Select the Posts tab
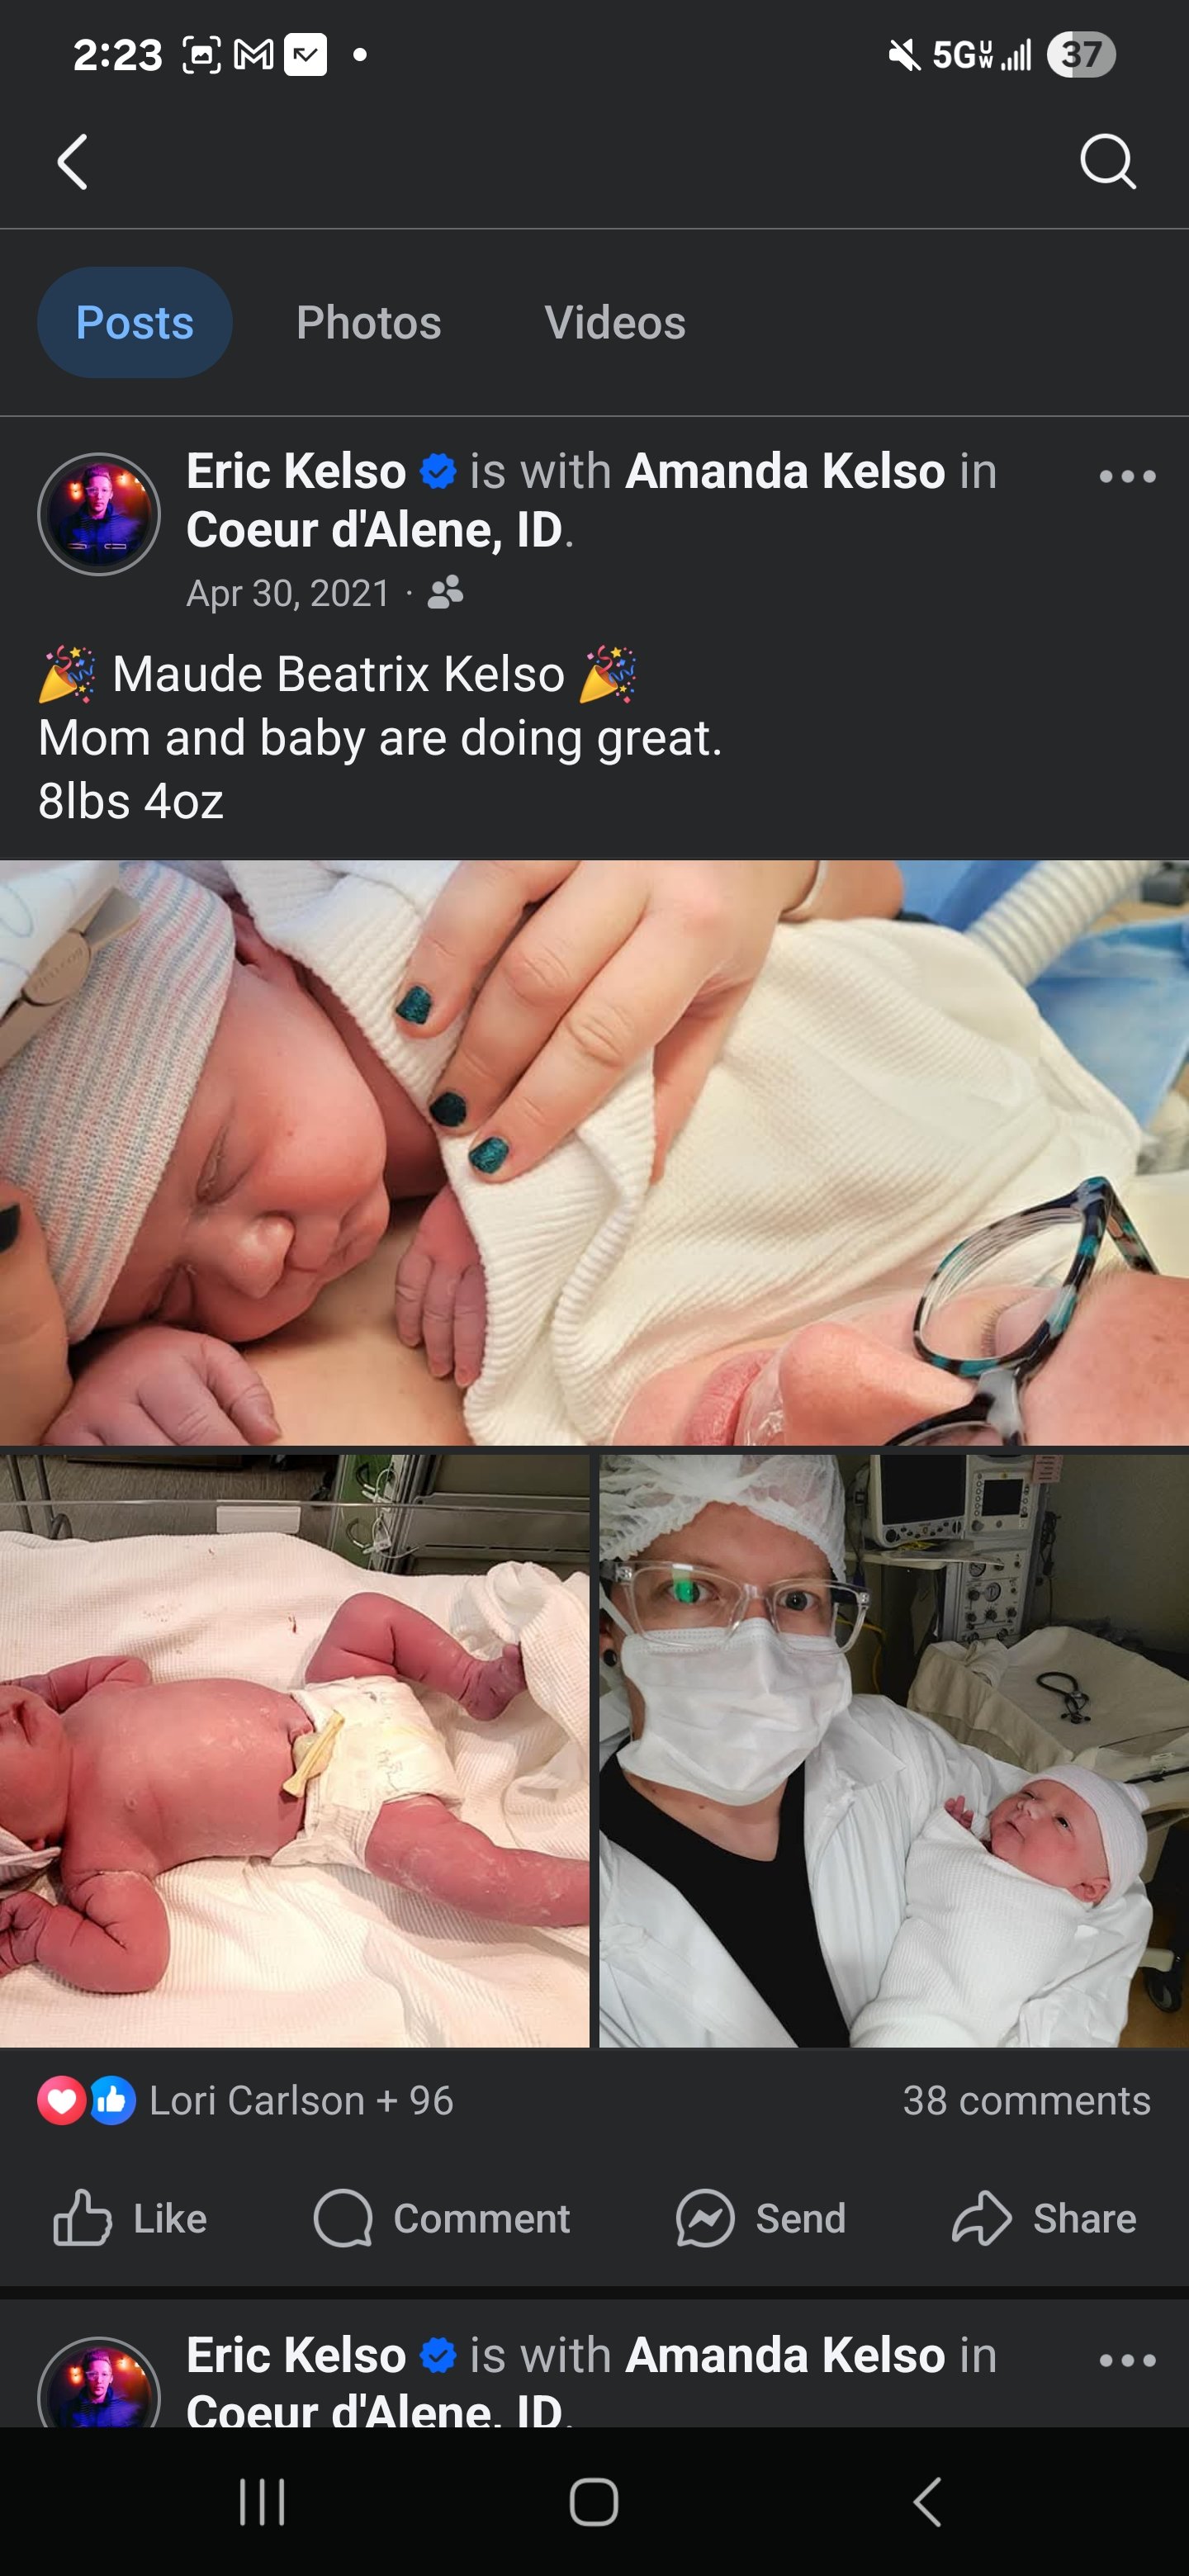This screenshot has height=2576, width=1189. point(135,322)
